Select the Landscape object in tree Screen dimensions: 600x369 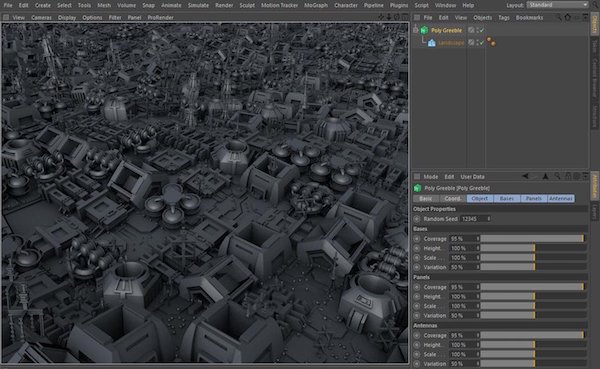pyautogui.click(x=451, y=43)
